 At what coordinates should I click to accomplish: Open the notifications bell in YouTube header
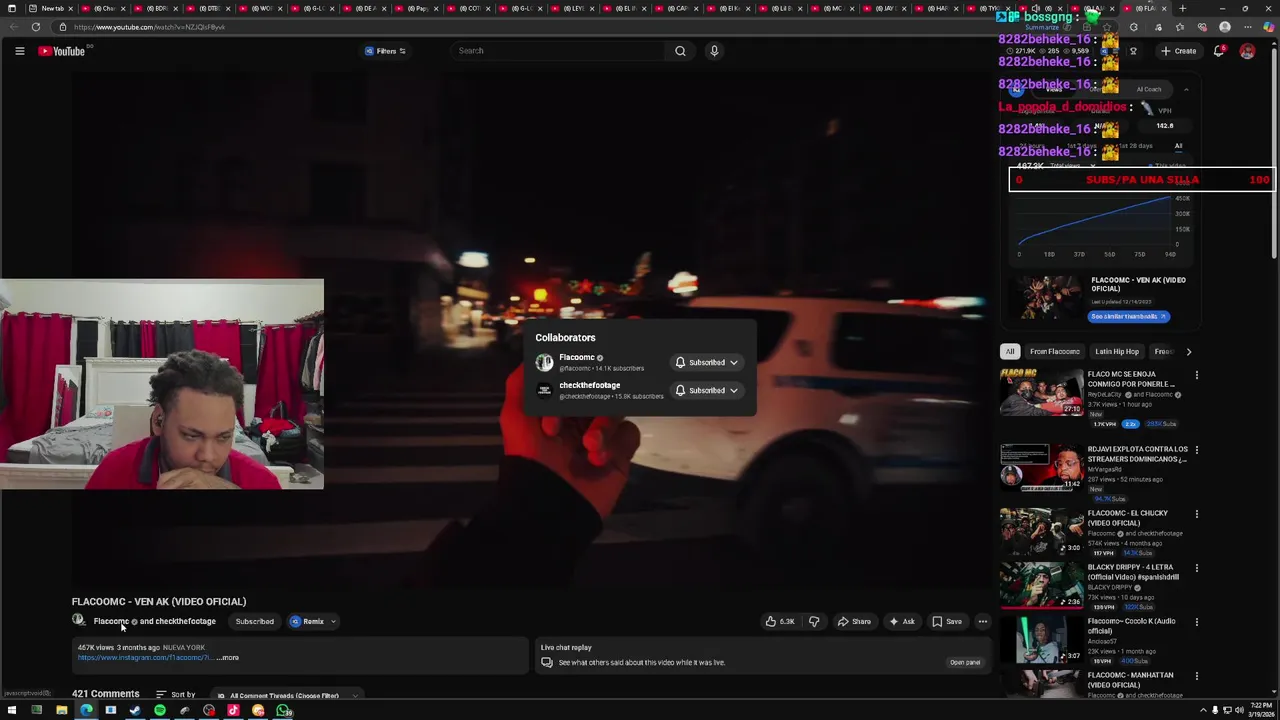[1219, 51]
